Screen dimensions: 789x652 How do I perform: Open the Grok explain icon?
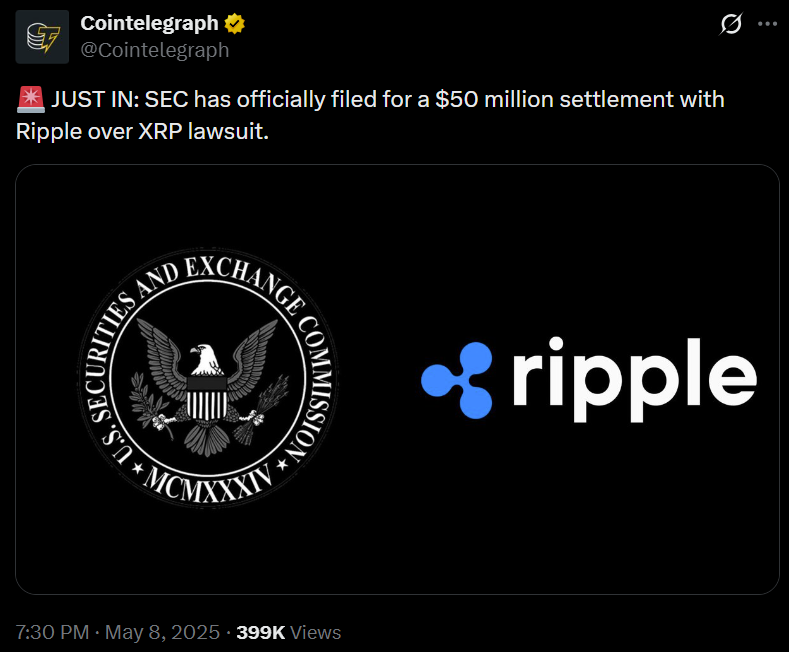pos(731,24)
